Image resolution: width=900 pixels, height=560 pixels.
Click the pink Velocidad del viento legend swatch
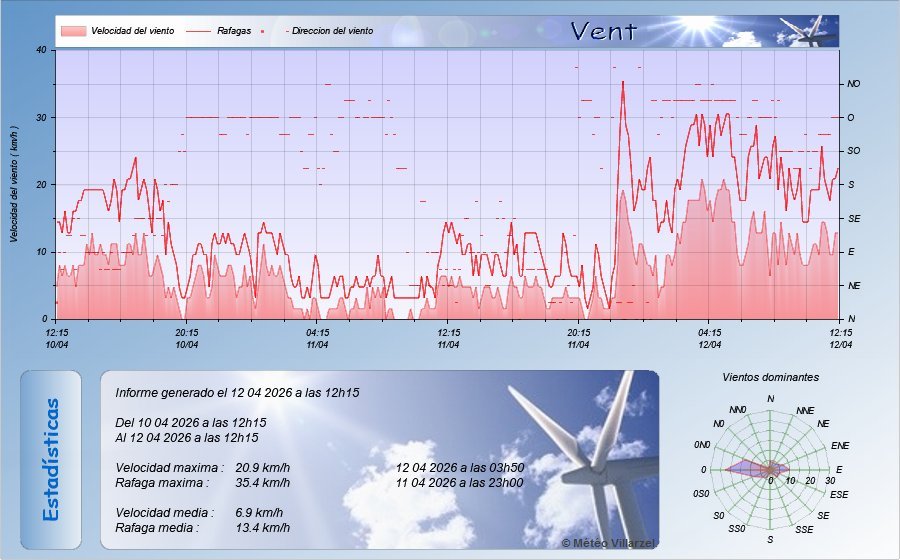click(x=73, y=31)
